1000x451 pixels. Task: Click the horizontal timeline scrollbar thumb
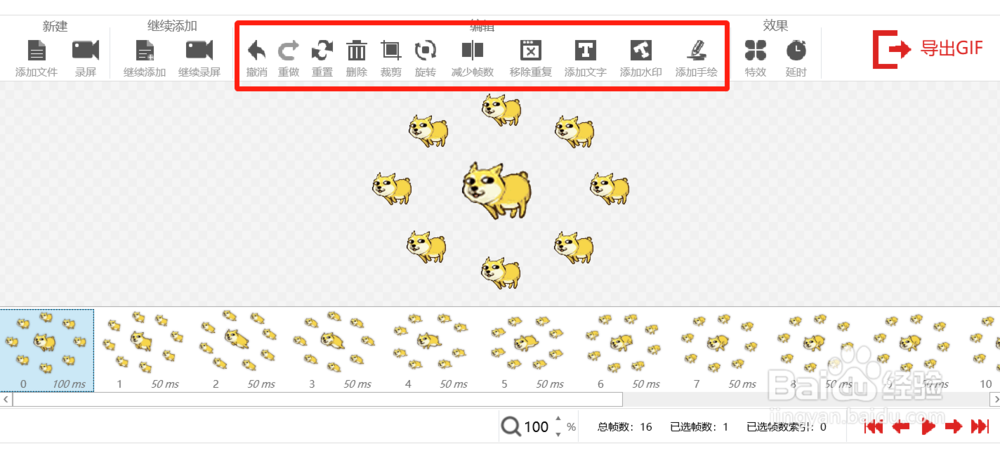tap(317, 399)
